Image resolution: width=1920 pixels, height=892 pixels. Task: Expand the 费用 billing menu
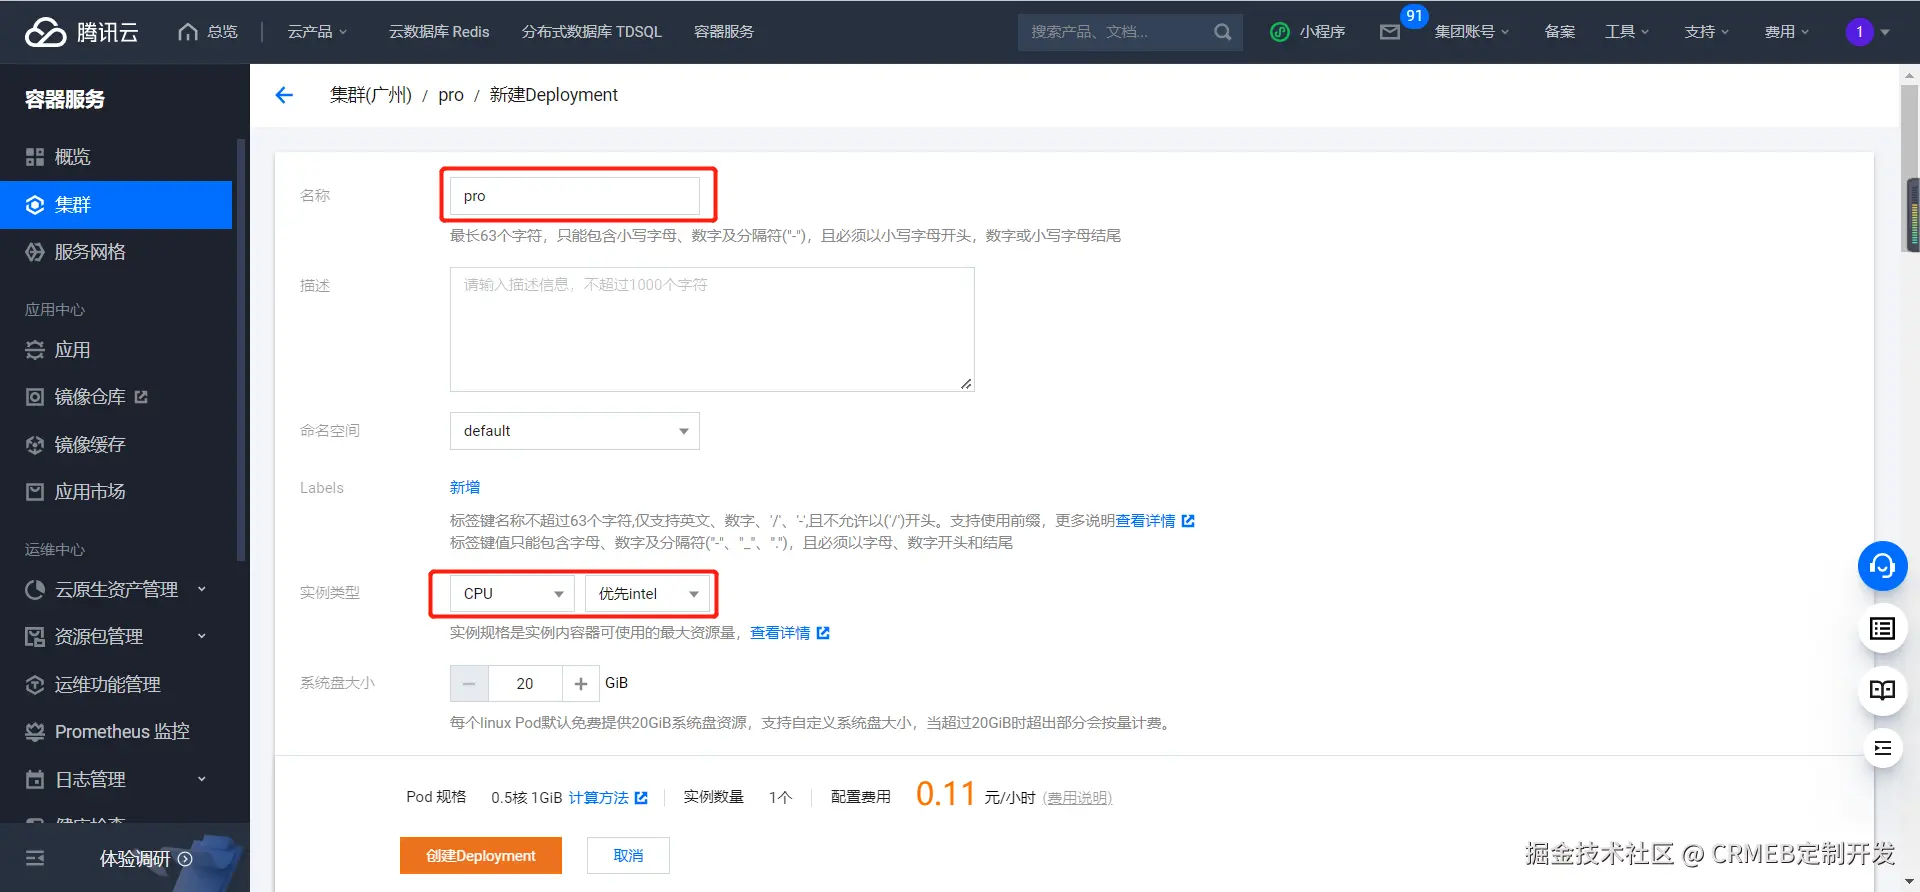[x=1787, y=32]
